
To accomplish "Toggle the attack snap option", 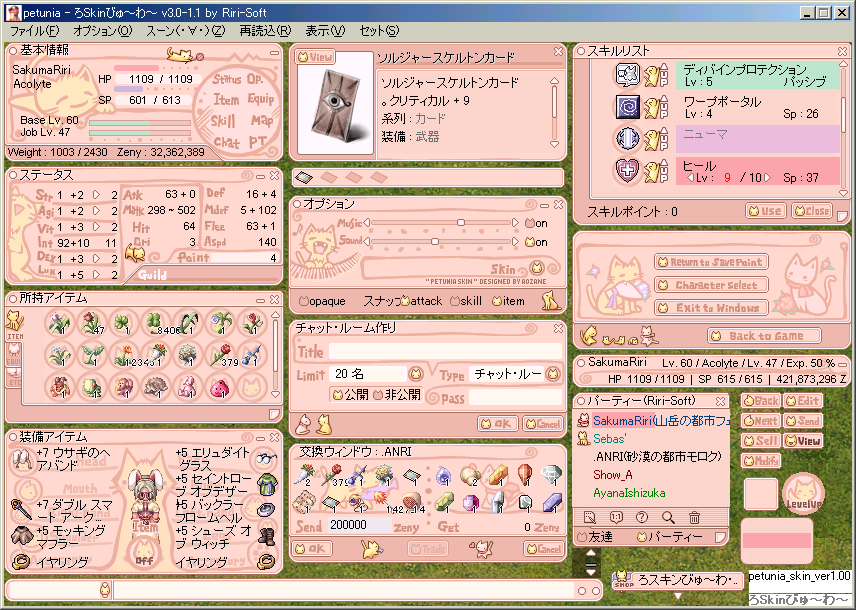I will [405, 300].
